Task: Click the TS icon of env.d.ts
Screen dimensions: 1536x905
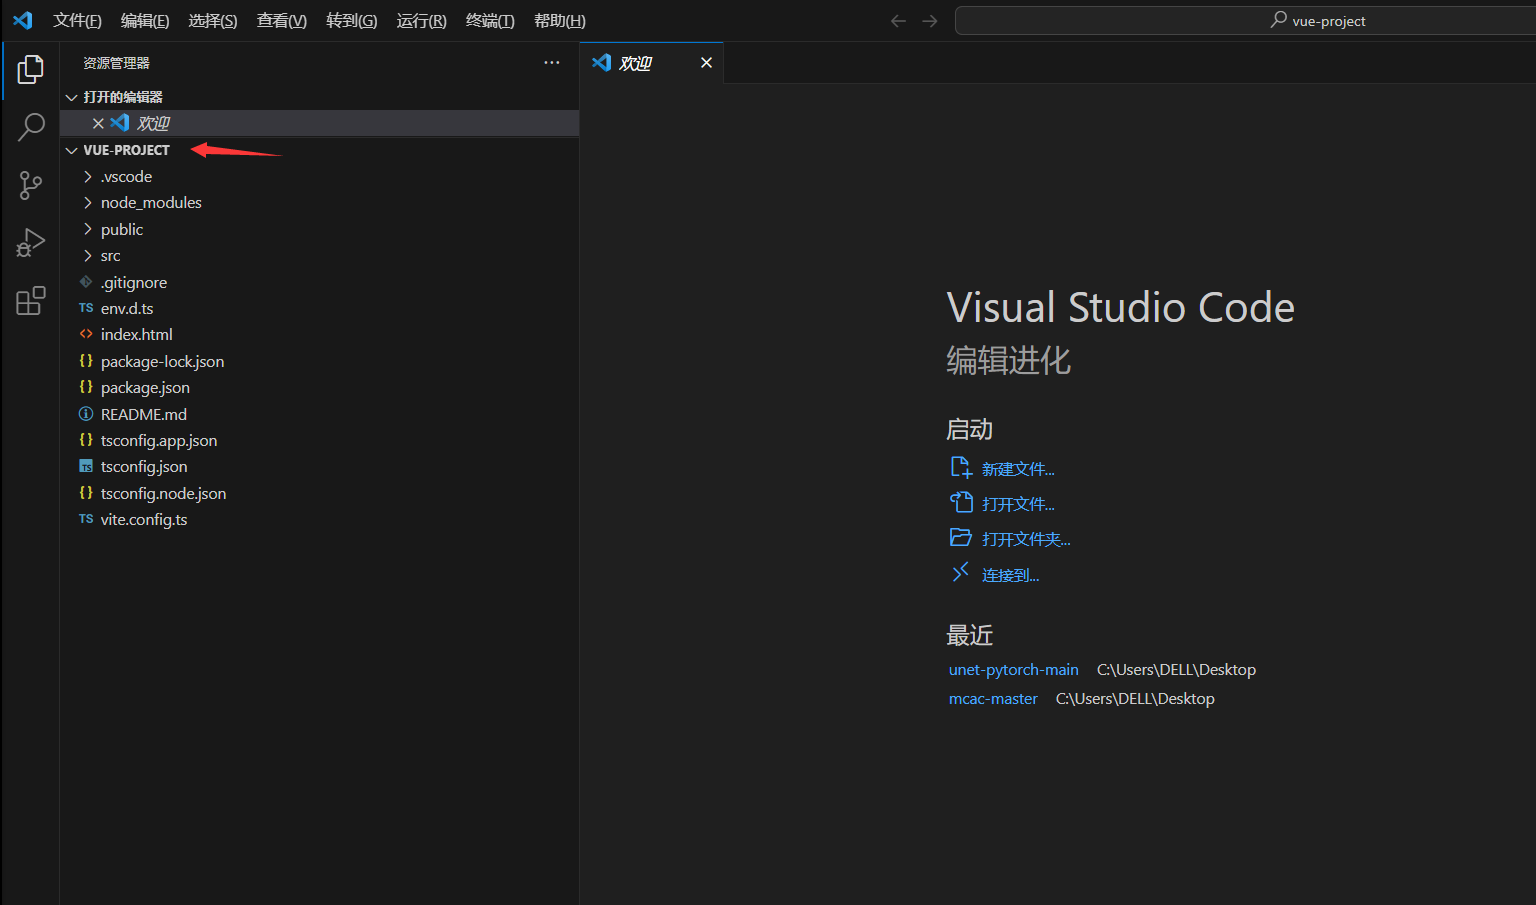Action: pyautogui.click(x=86, y=308)
